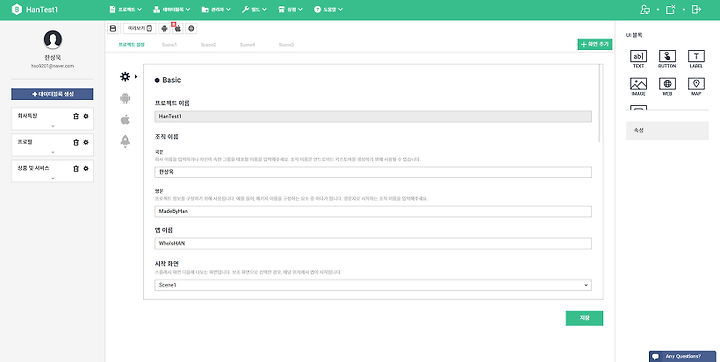Switch to the 프로젝트 설정 tab
720x362 pixels.
tap(131, 45)
